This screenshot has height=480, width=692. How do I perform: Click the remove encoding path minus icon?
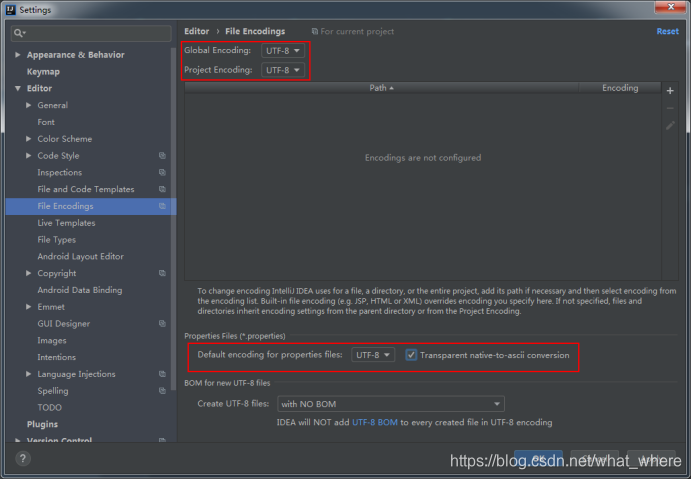click(670, 108)
